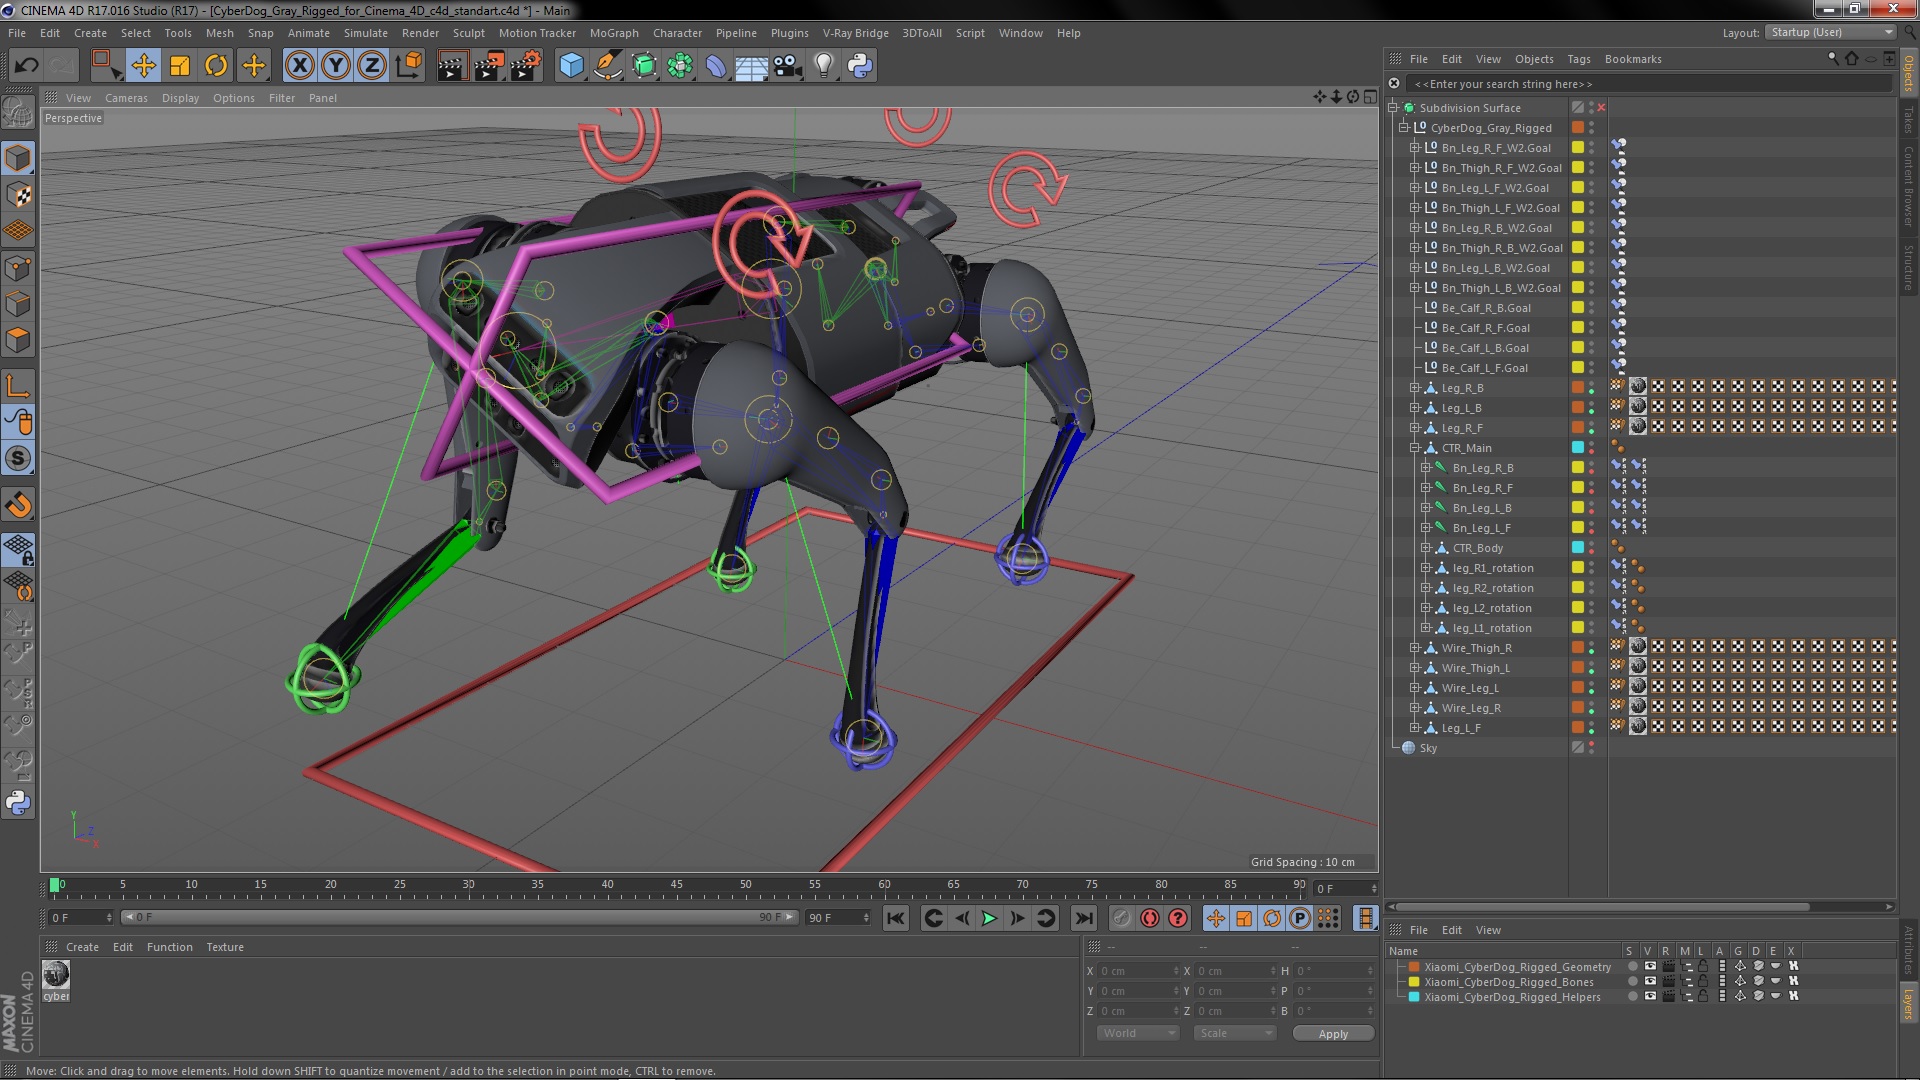Select the Sky object
This screenshot has width=1920, height=1080.
(x=1427, y=748)
